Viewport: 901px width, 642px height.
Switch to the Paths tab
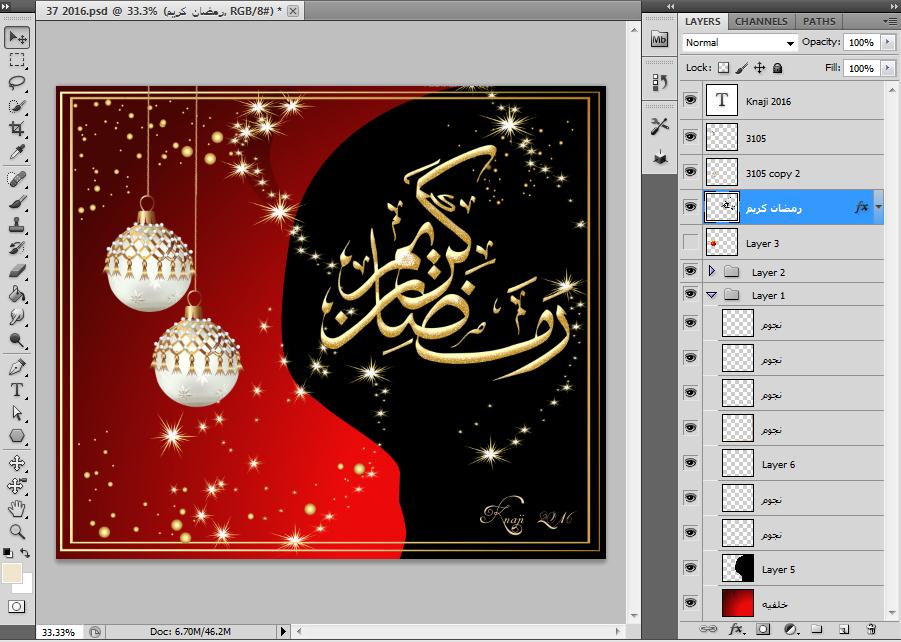click(819, 21)
